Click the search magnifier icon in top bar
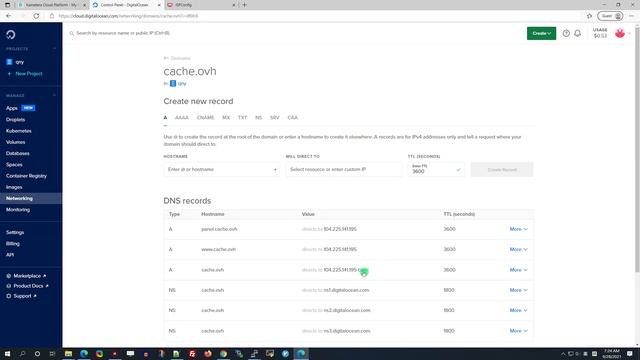The width and height of the screenshot is (640, 360). (x=71, y=33)
